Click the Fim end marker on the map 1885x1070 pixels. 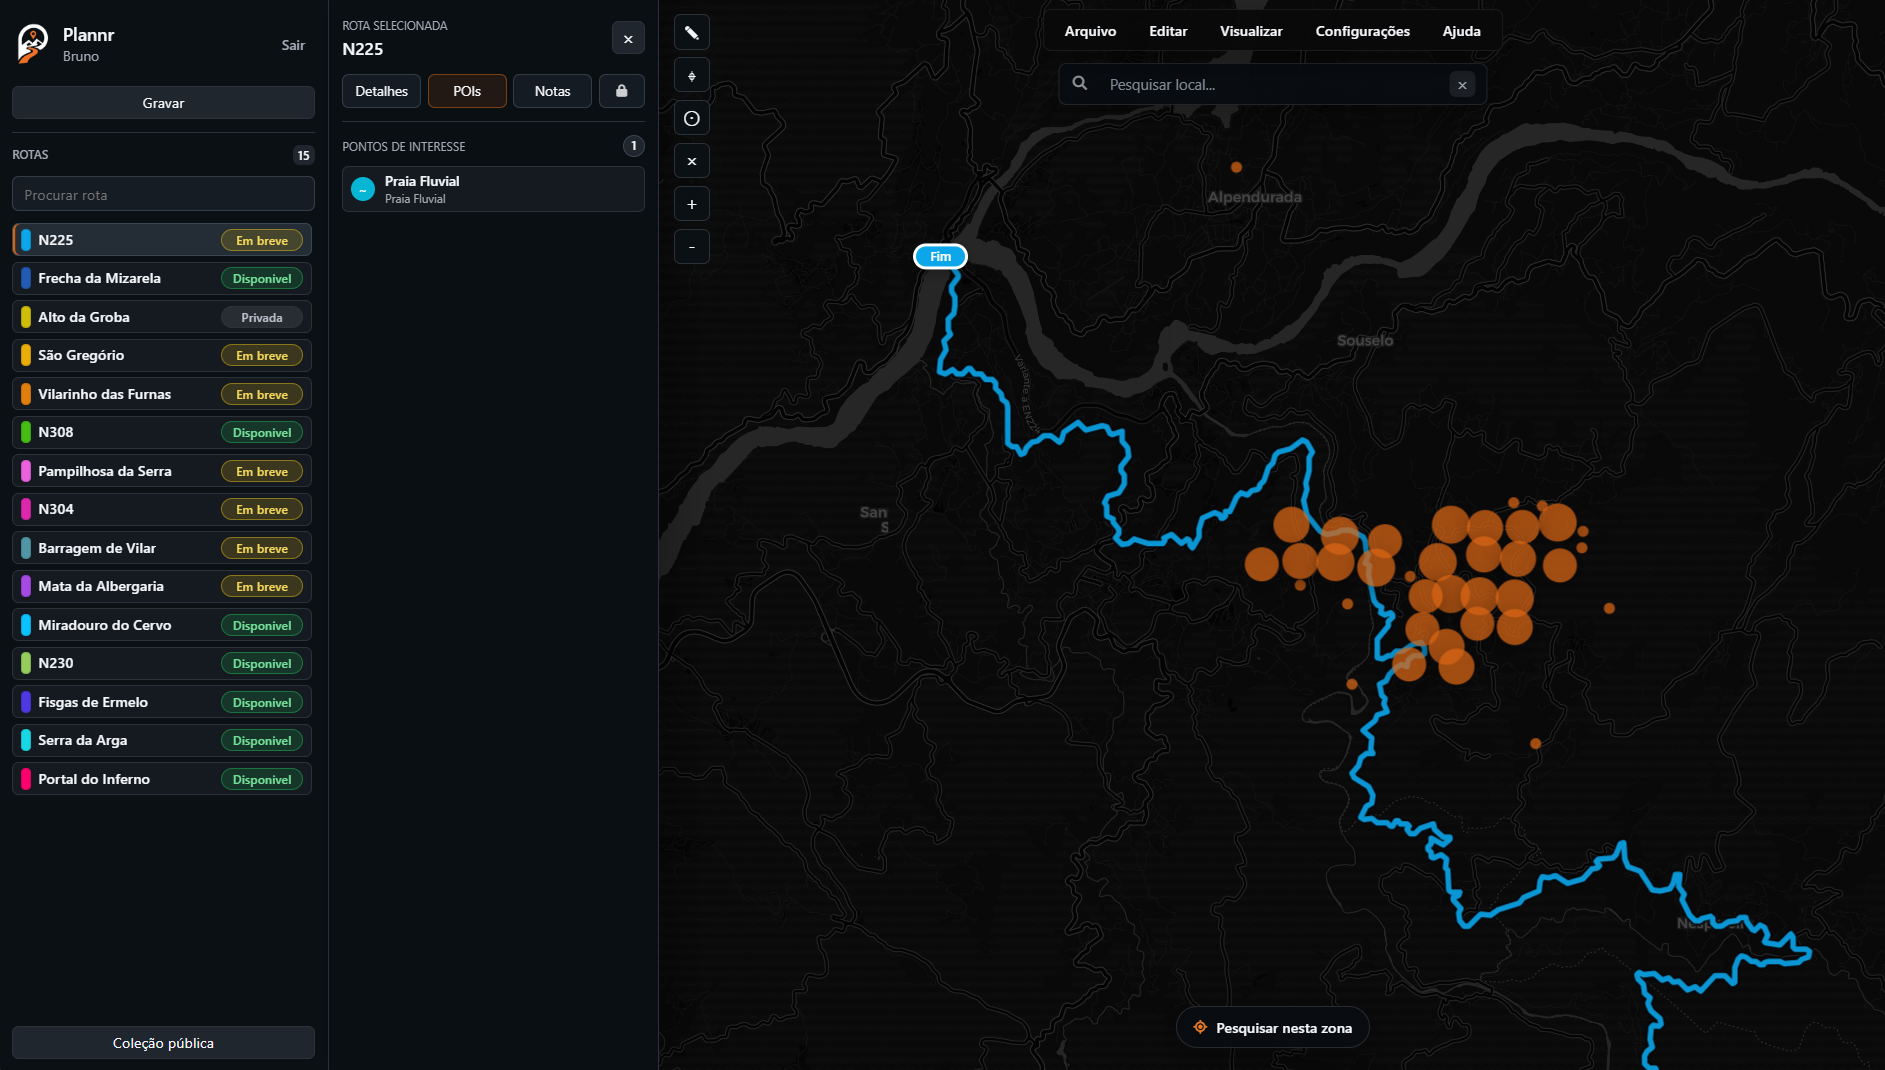(x=940, y=257)
